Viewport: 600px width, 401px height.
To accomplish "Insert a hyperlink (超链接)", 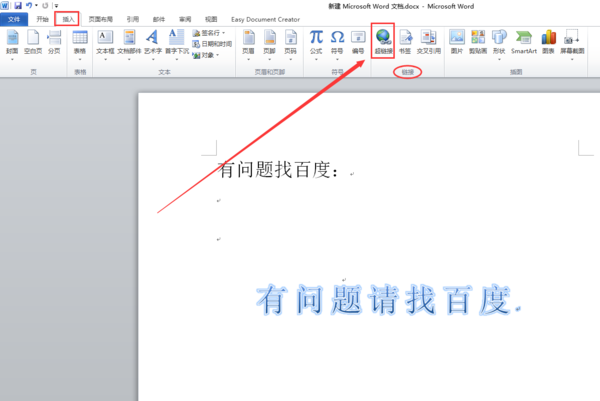I will click(x=383, y=42).
